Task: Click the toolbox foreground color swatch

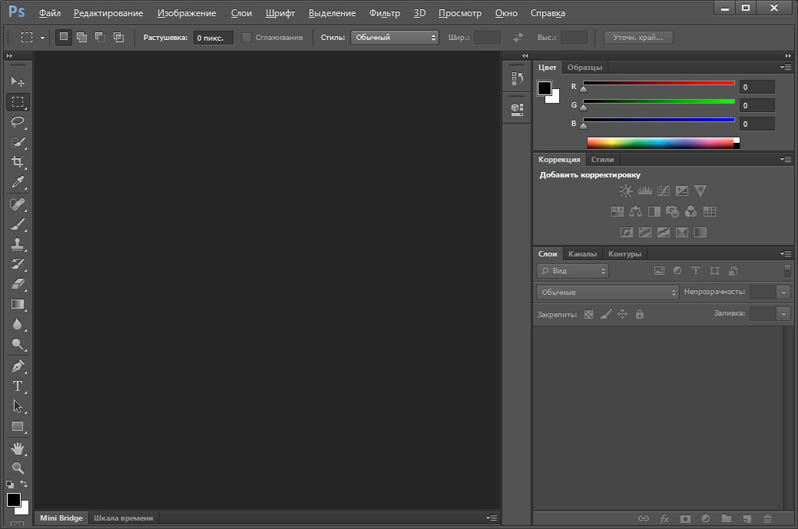Action: coord(14,500)
